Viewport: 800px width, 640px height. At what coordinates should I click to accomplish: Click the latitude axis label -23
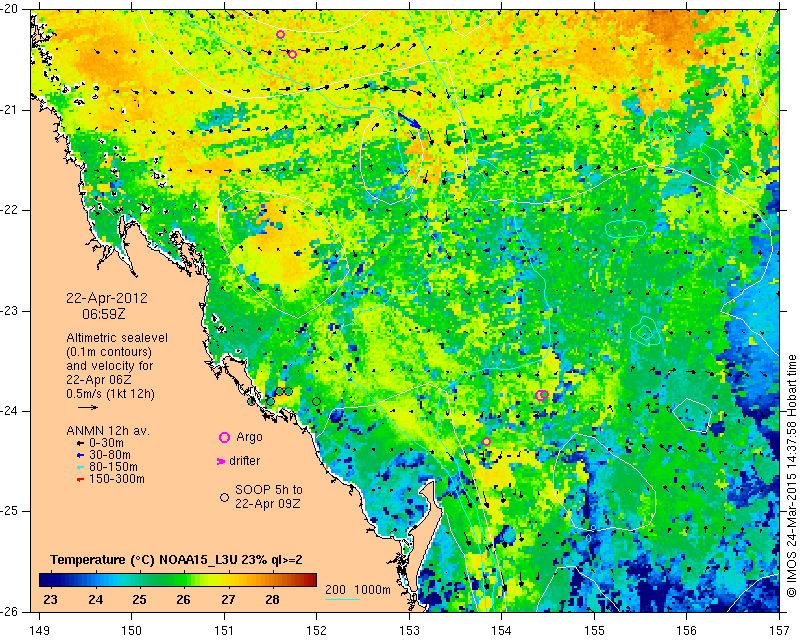coord(10,311)
